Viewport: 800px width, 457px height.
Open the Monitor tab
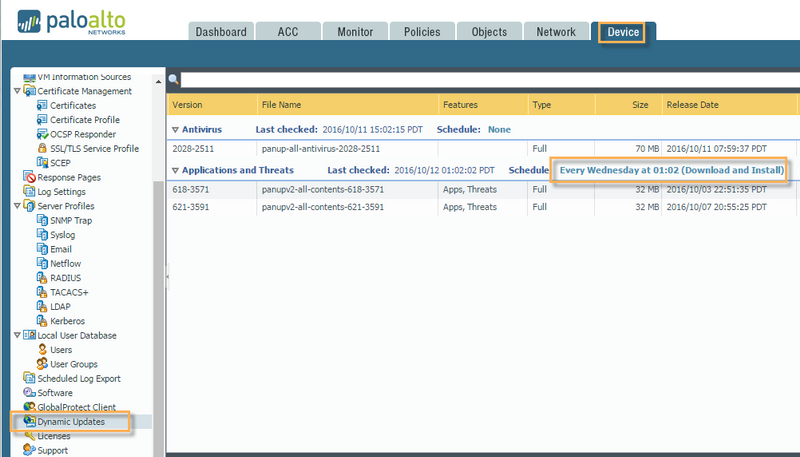point(354,32)
